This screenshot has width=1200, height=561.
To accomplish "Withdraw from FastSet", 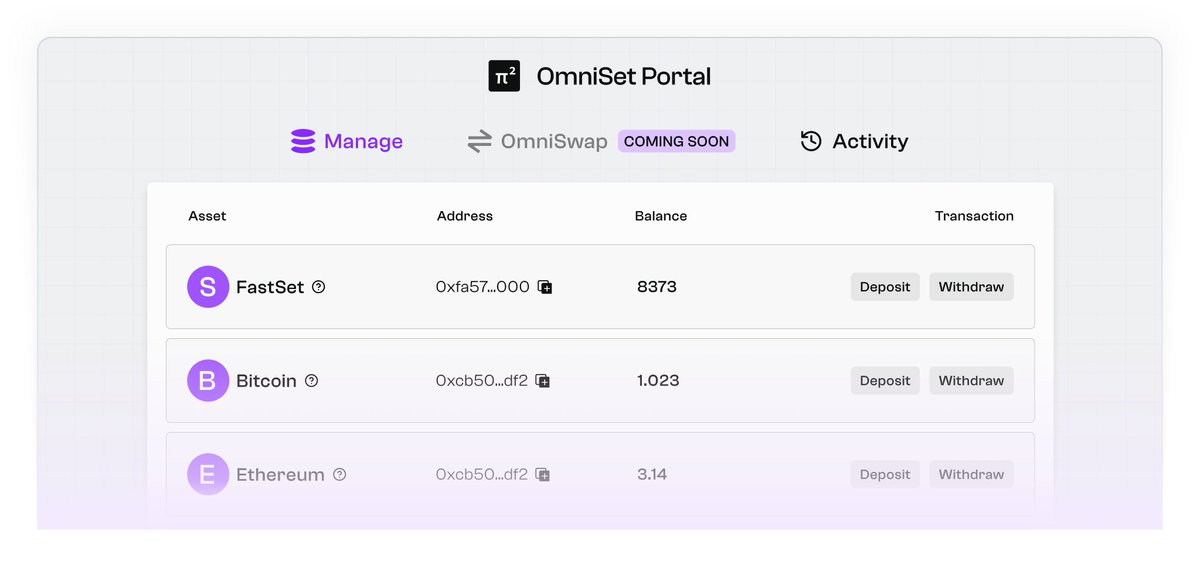I will (971, 287).
